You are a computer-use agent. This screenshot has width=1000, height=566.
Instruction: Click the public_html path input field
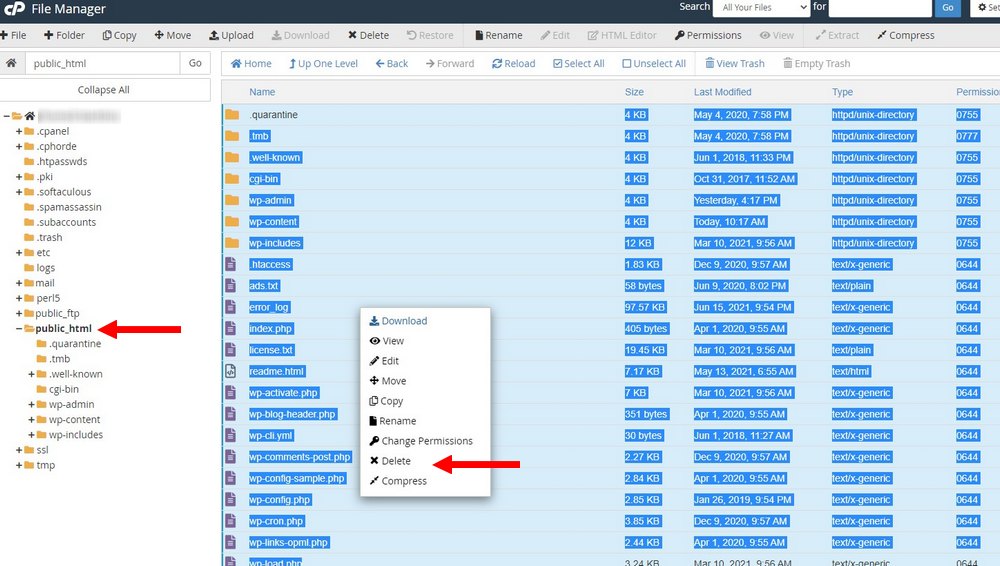click(100, 63)
